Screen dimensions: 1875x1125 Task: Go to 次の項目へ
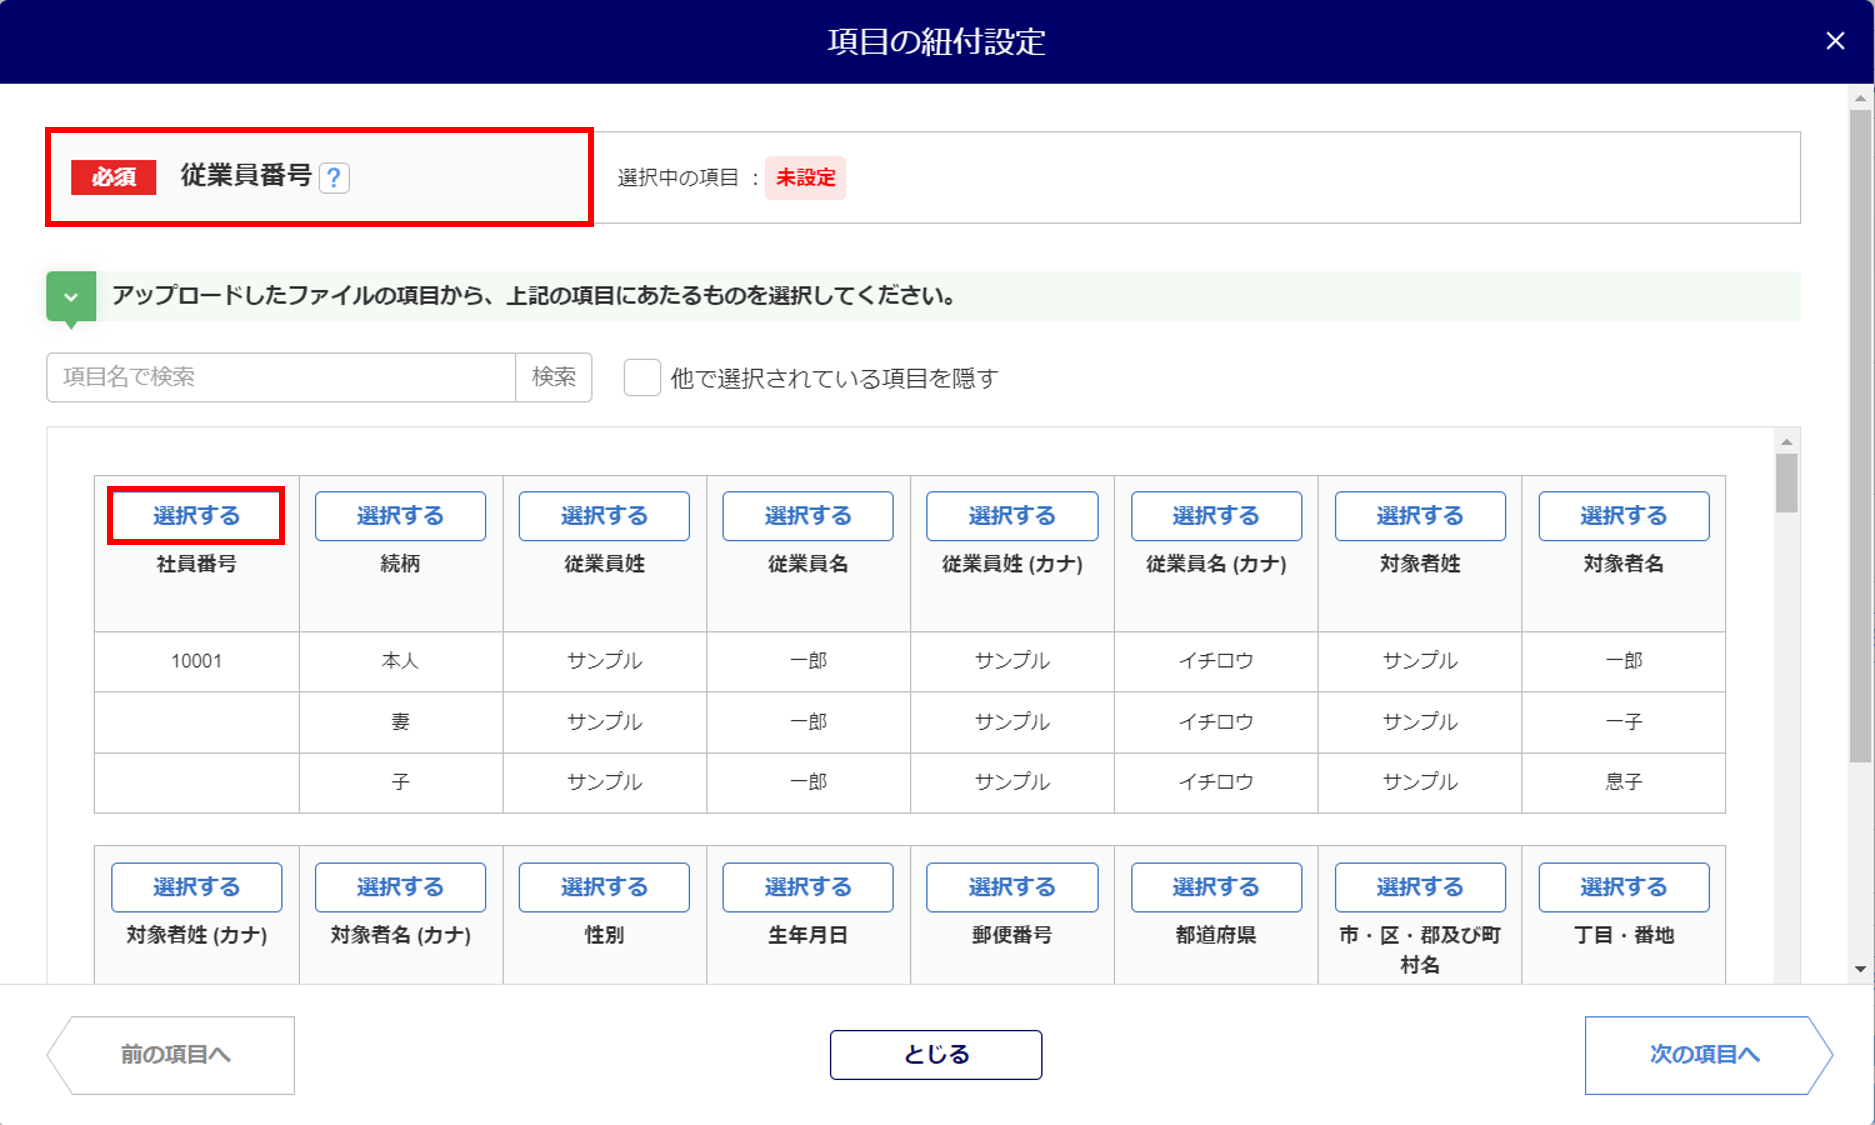(1704, 1055)
